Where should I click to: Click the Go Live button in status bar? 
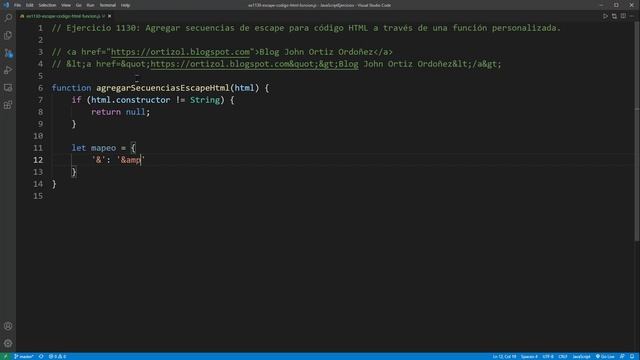point(605,356)
